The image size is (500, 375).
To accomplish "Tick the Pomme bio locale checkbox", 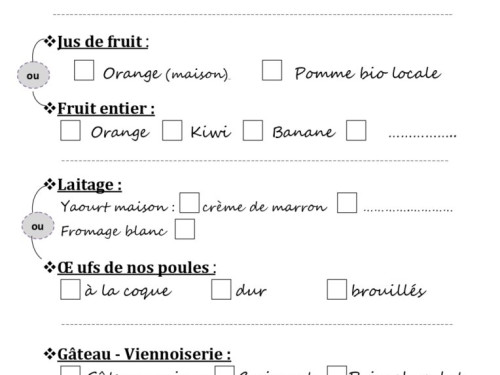I will tap(272, 70).
